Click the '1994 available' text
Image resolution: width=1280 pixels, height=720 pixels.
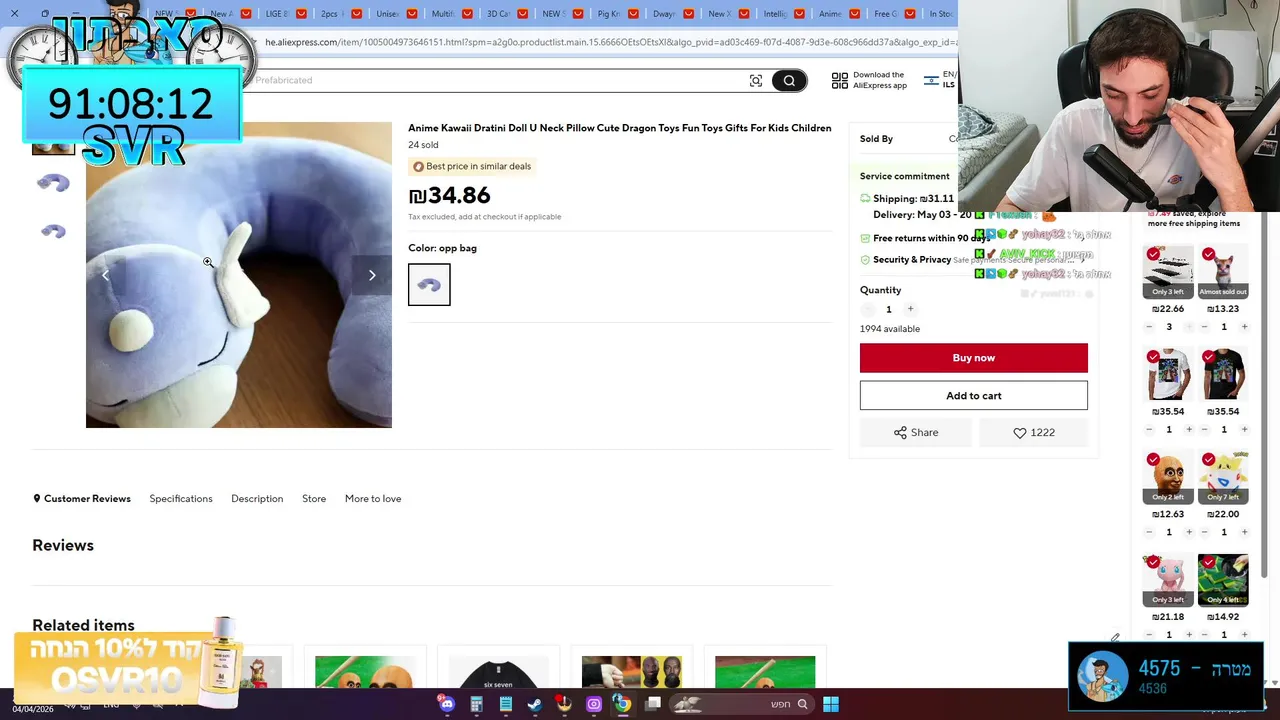pyautogui.click(x=890, y=329)
